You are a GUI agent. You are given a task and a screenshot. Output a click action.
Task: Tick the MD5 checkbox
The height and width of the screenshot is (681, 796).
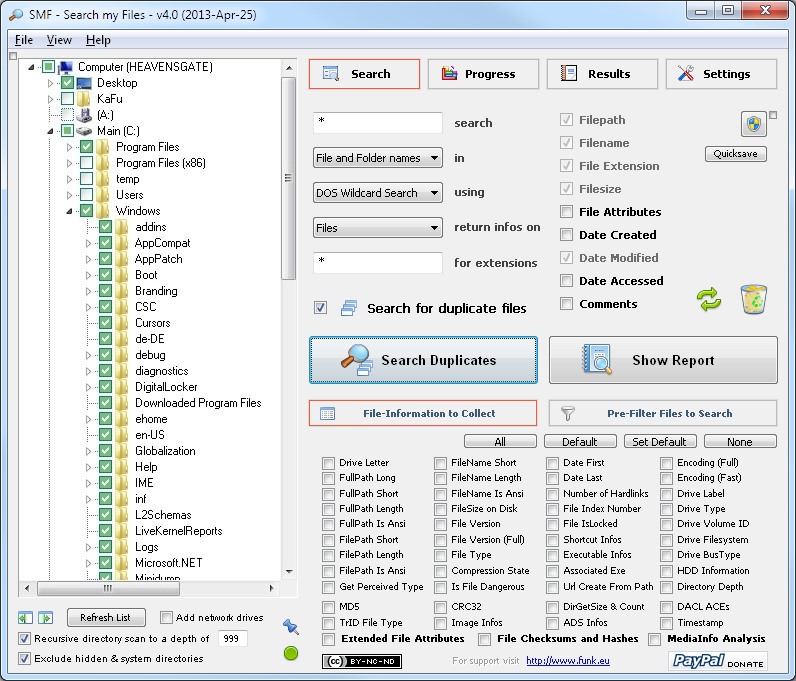(x=328, y=607)
